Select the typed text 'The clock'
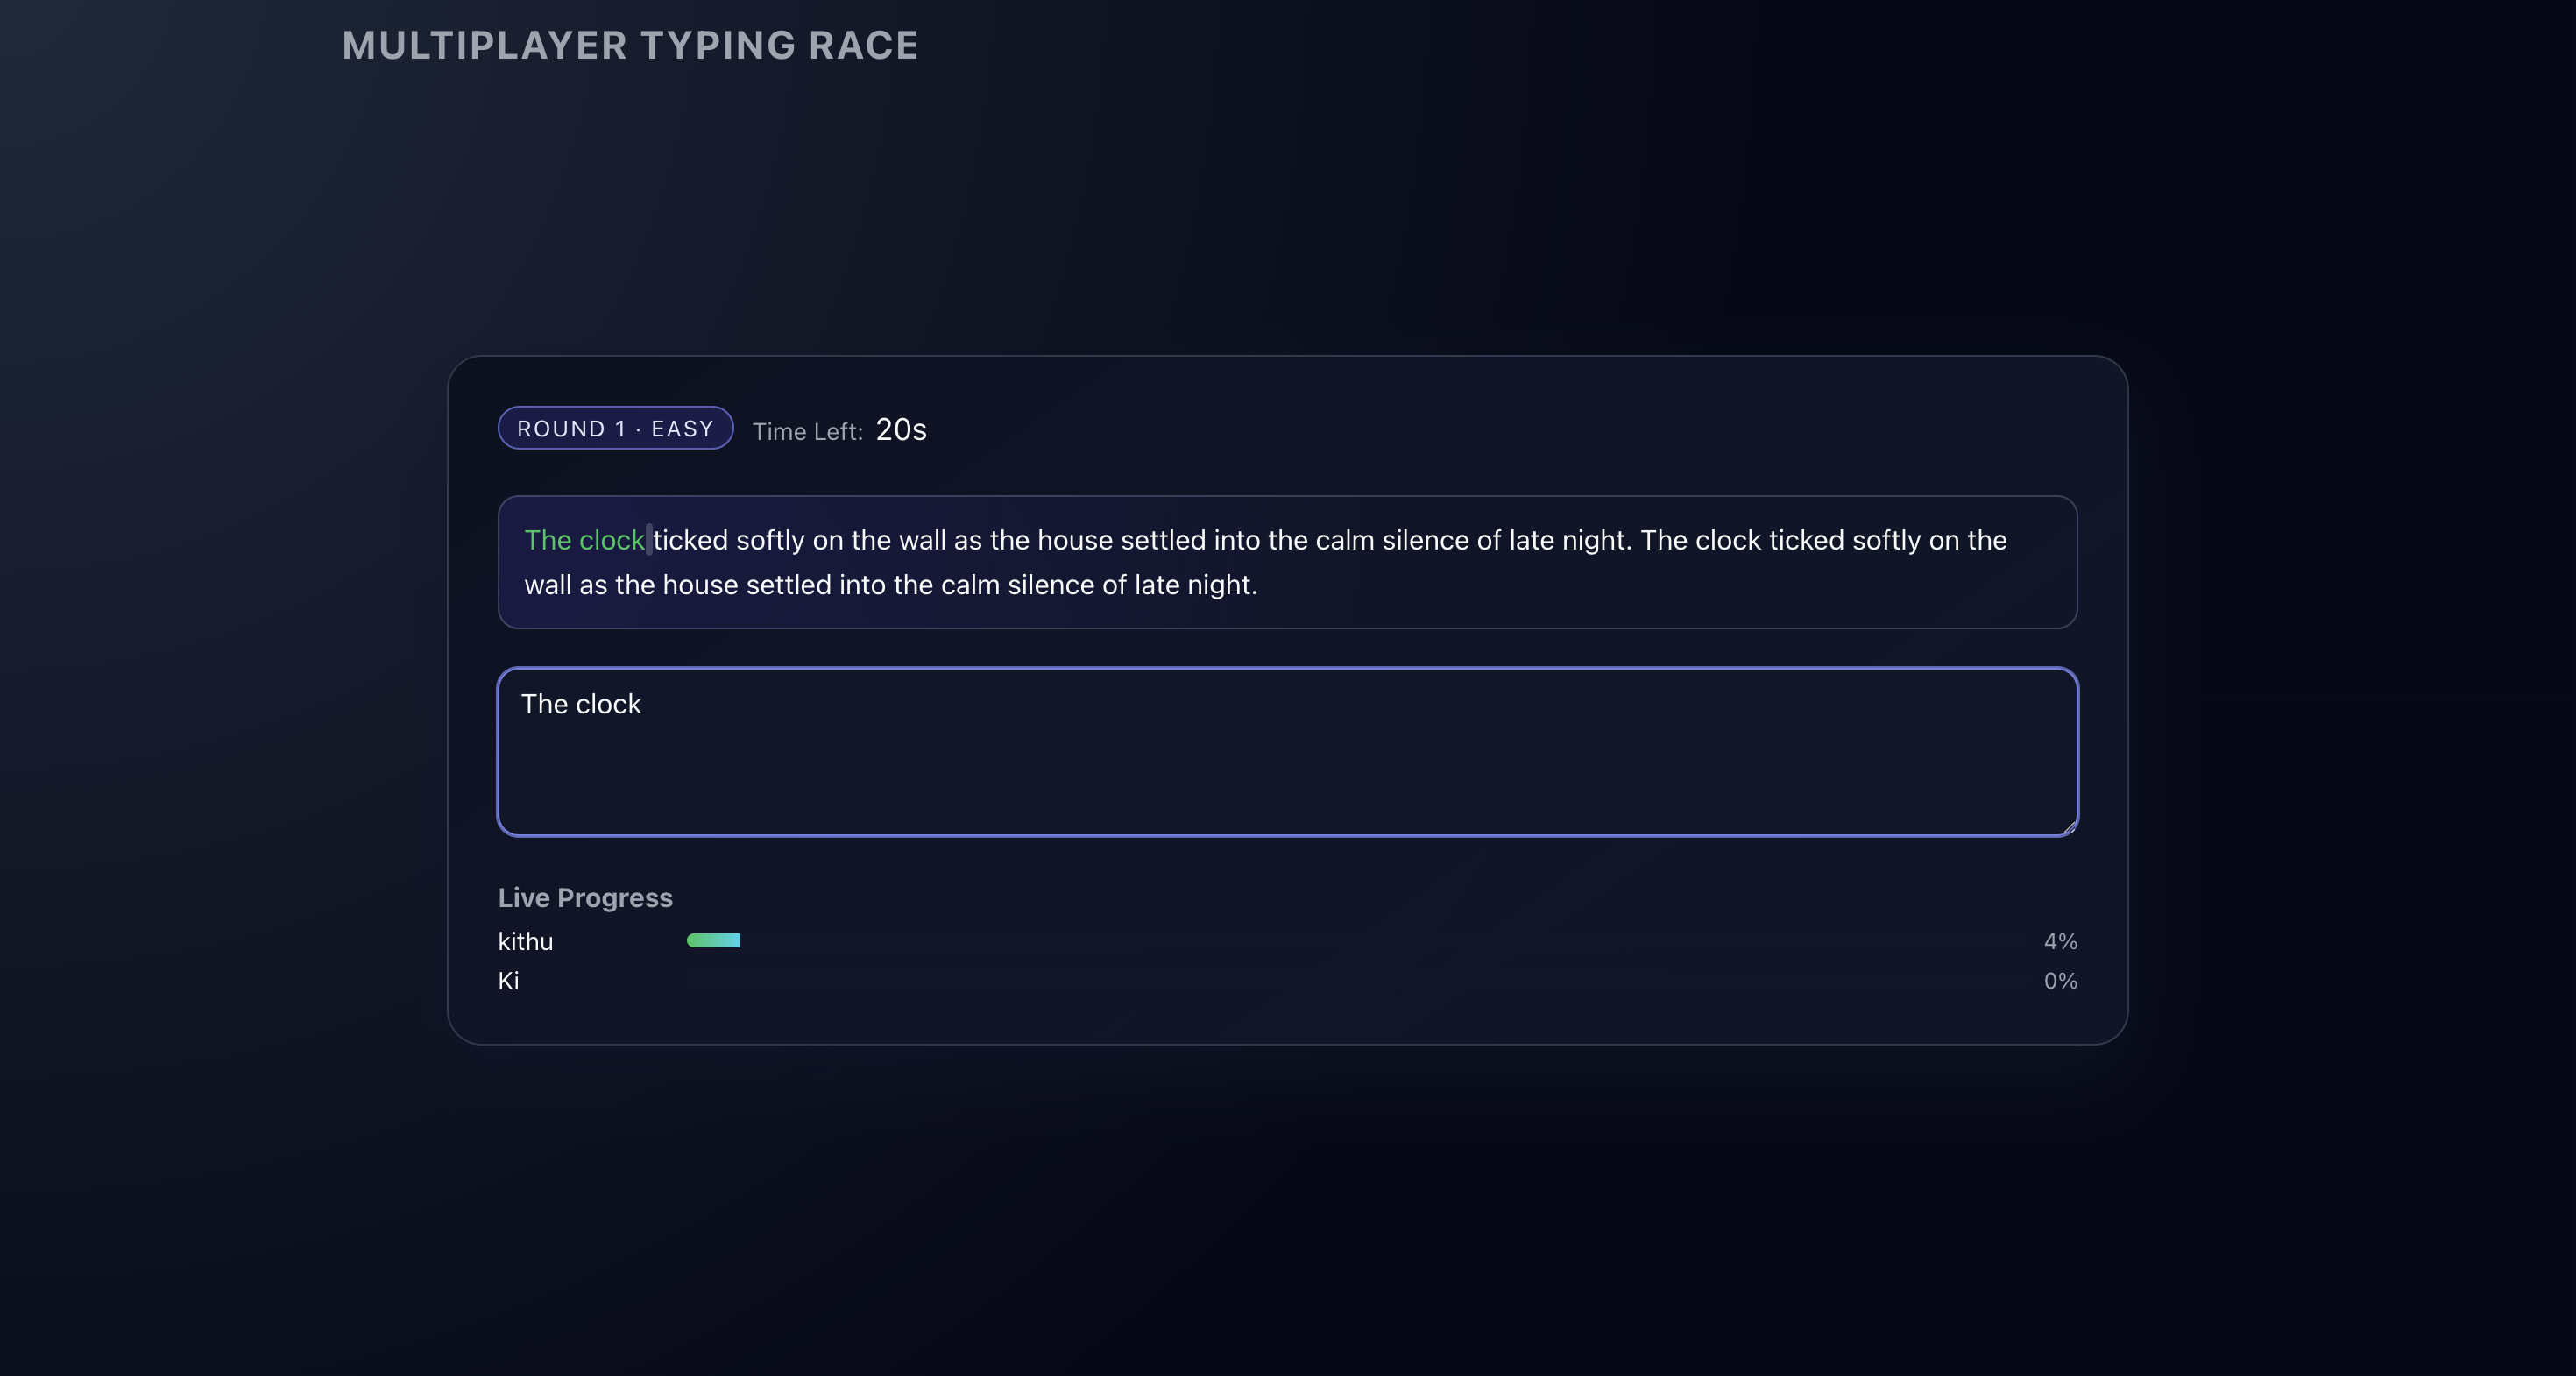This screenshot has width=2576, height=1376. [x=581, y=704]
